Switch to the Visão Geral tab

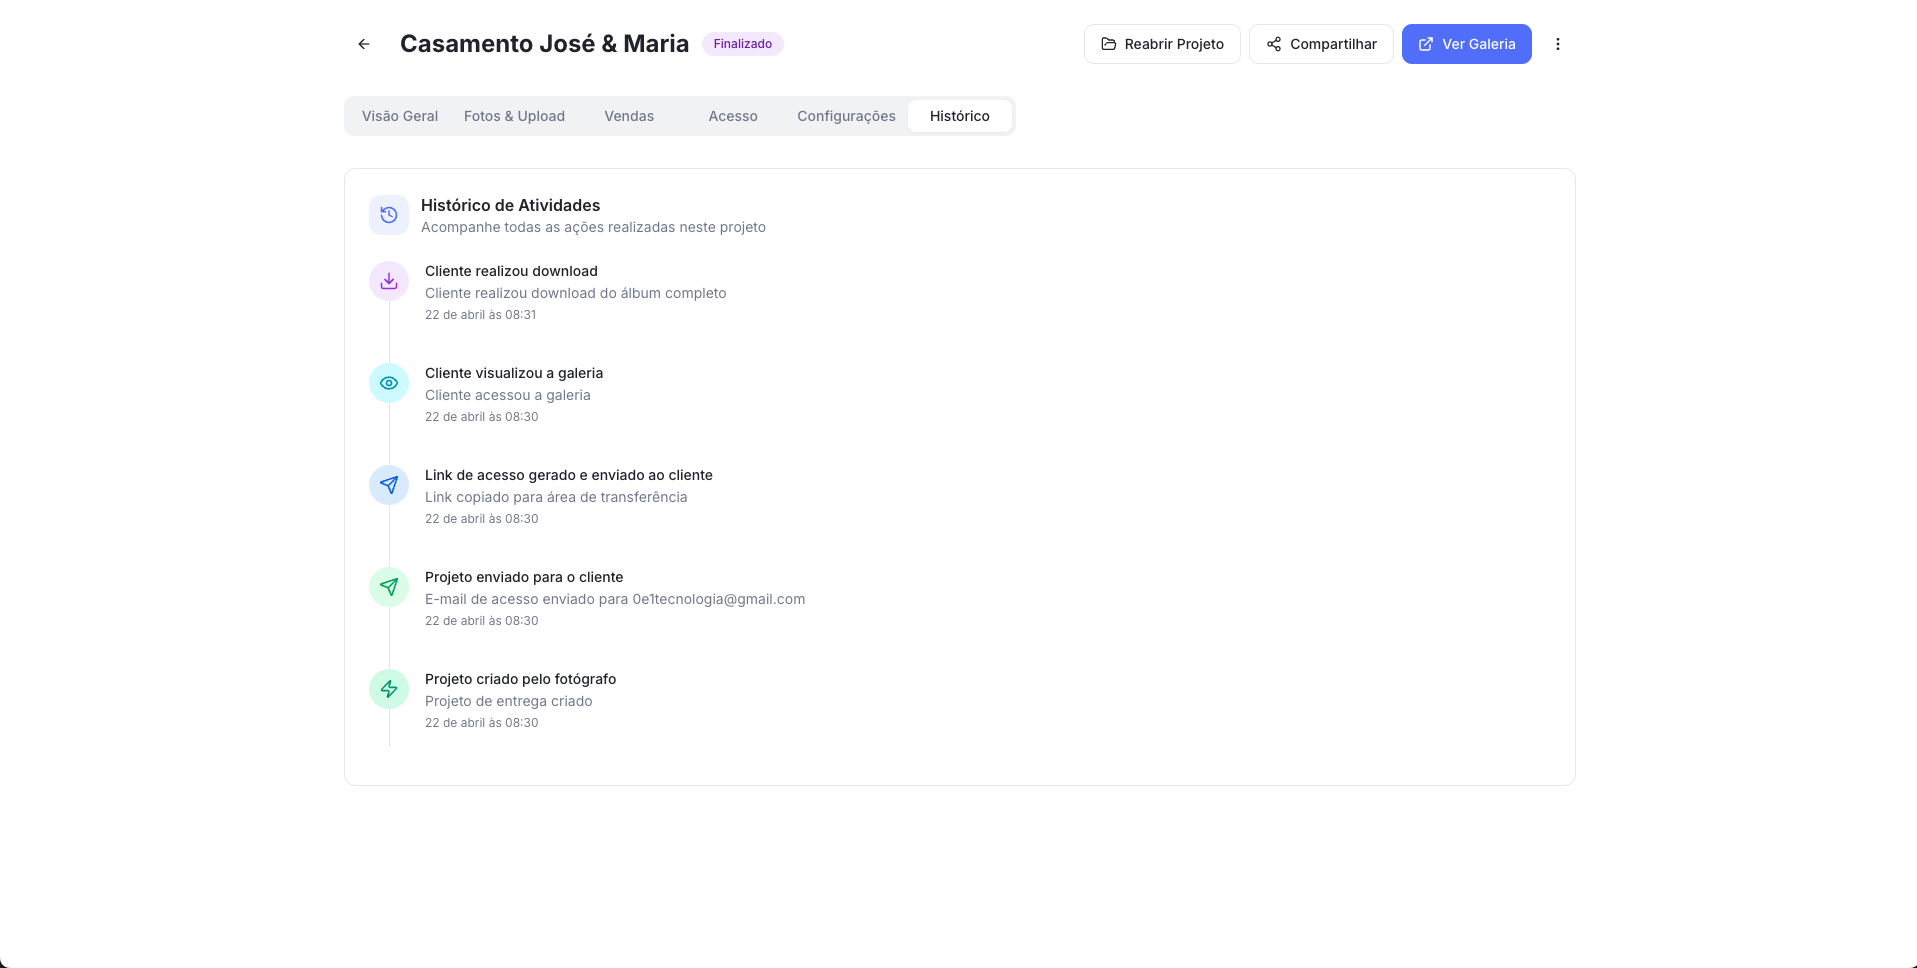(x=400, y=116)
